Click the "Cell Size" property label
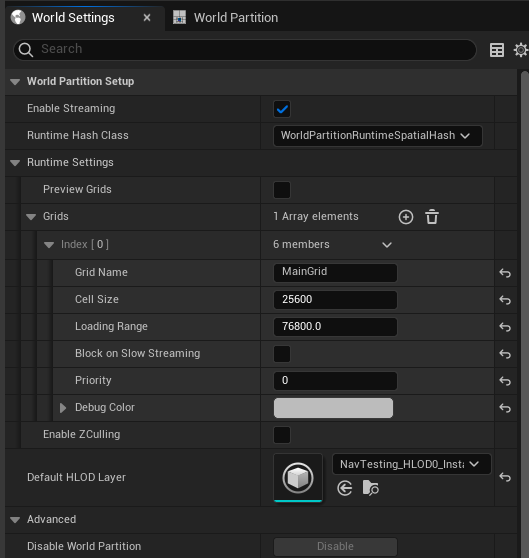Viewport: 529px width, 558px height. point(97,299)
